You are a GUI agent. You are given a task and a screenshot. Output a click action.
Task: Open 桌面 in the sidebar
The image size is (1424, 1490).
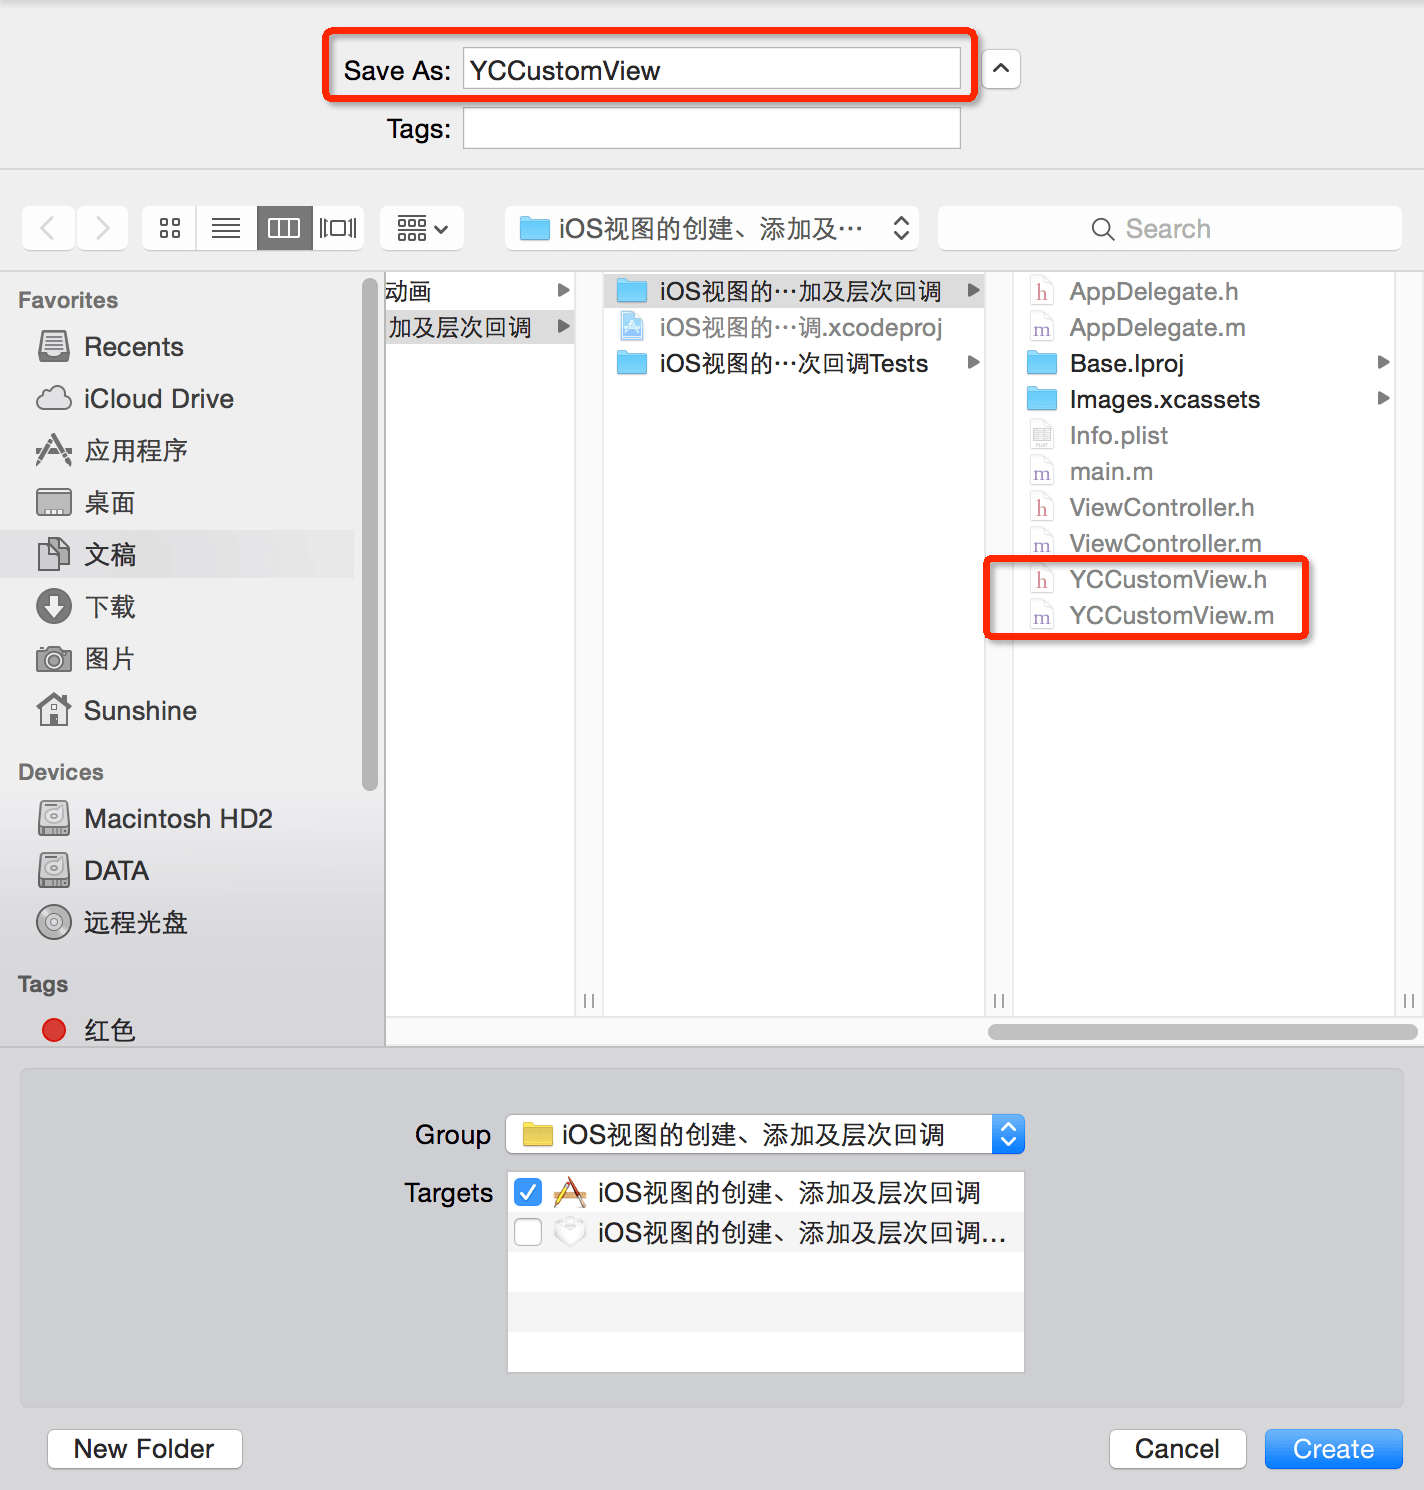coord(178,502)
